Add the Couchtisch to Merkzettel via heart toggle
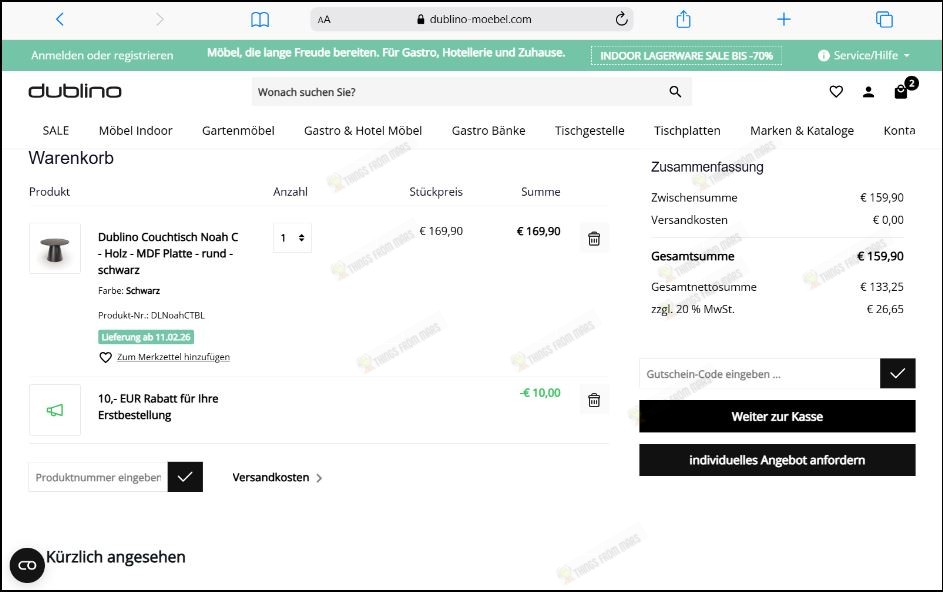 (106, 357)
